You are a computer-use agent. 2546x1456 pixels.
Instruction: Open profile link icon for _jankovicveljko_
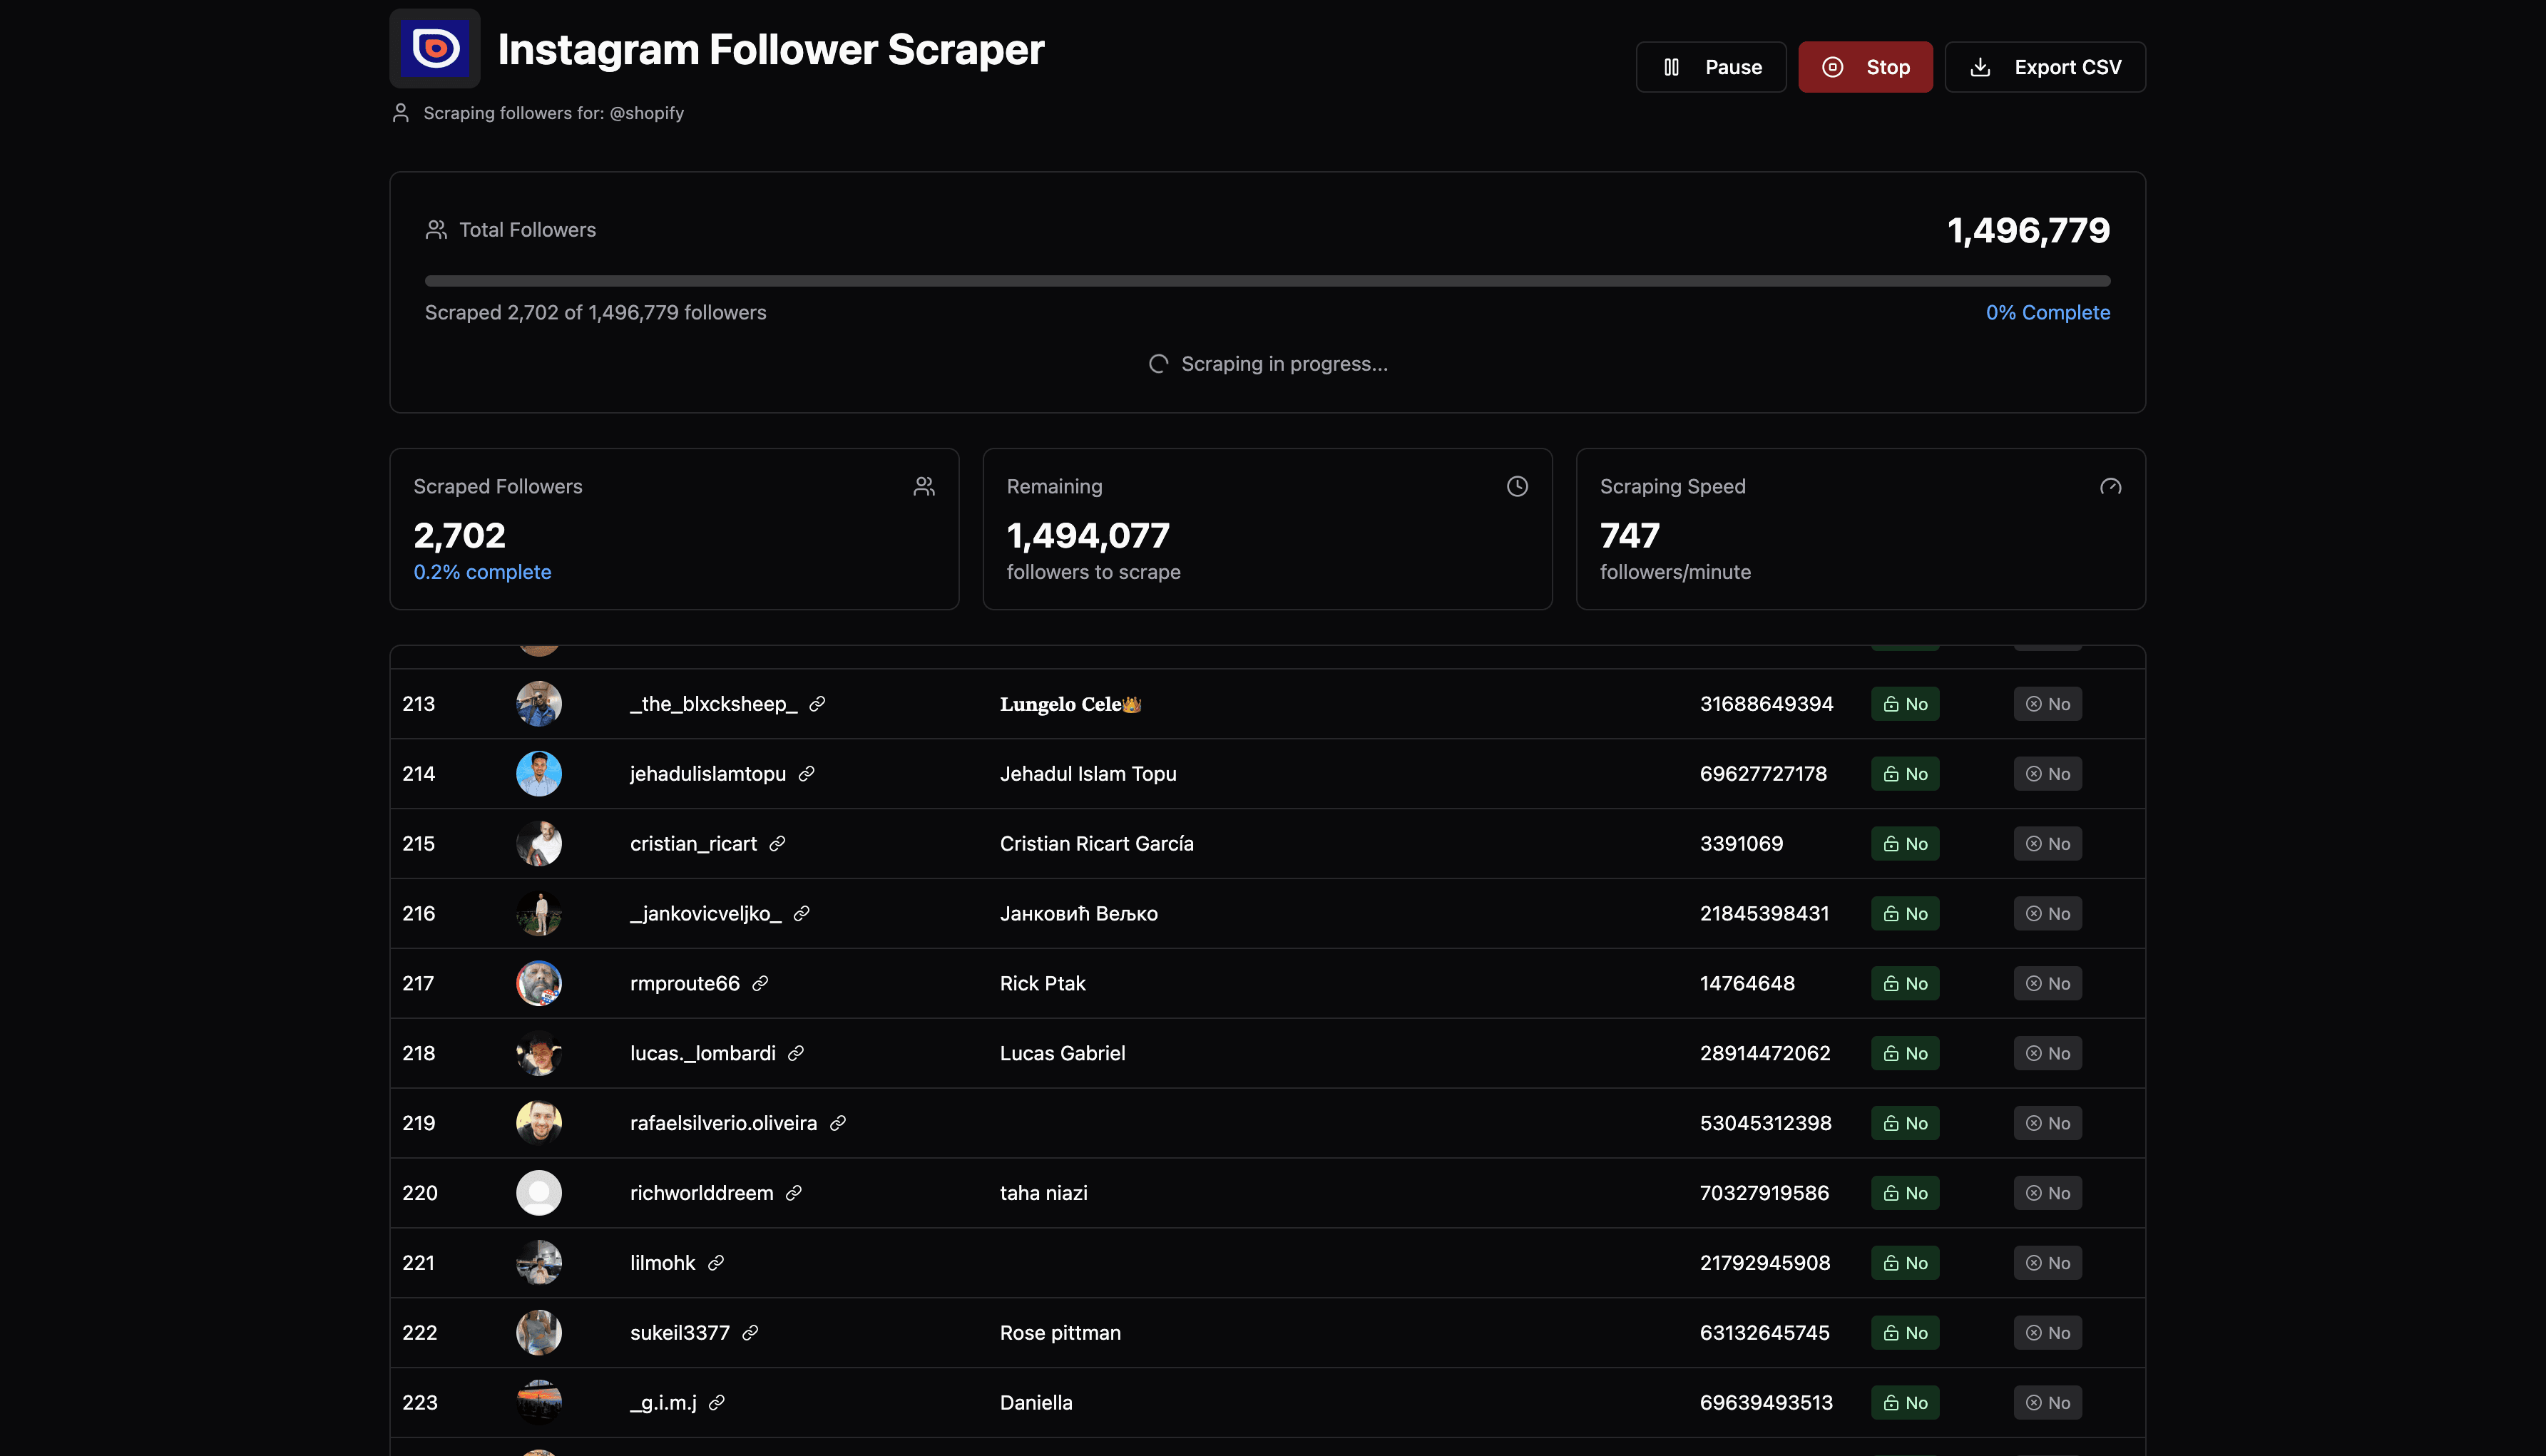(801, 914)
